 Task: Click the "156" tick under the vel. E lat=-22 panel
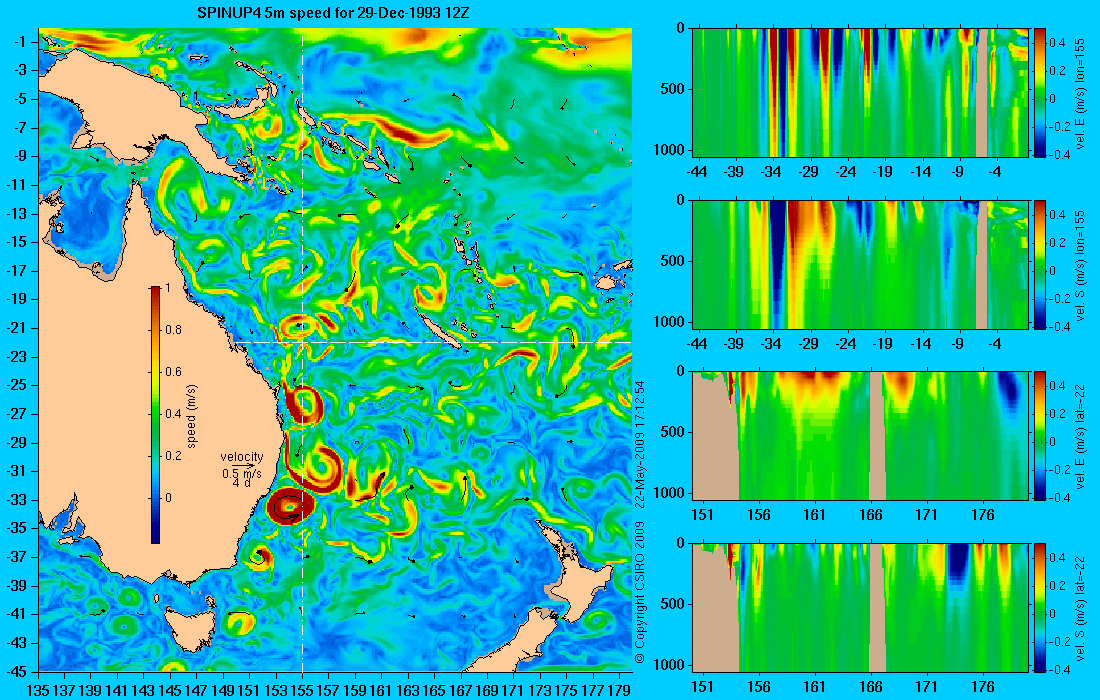coord(758,515)
